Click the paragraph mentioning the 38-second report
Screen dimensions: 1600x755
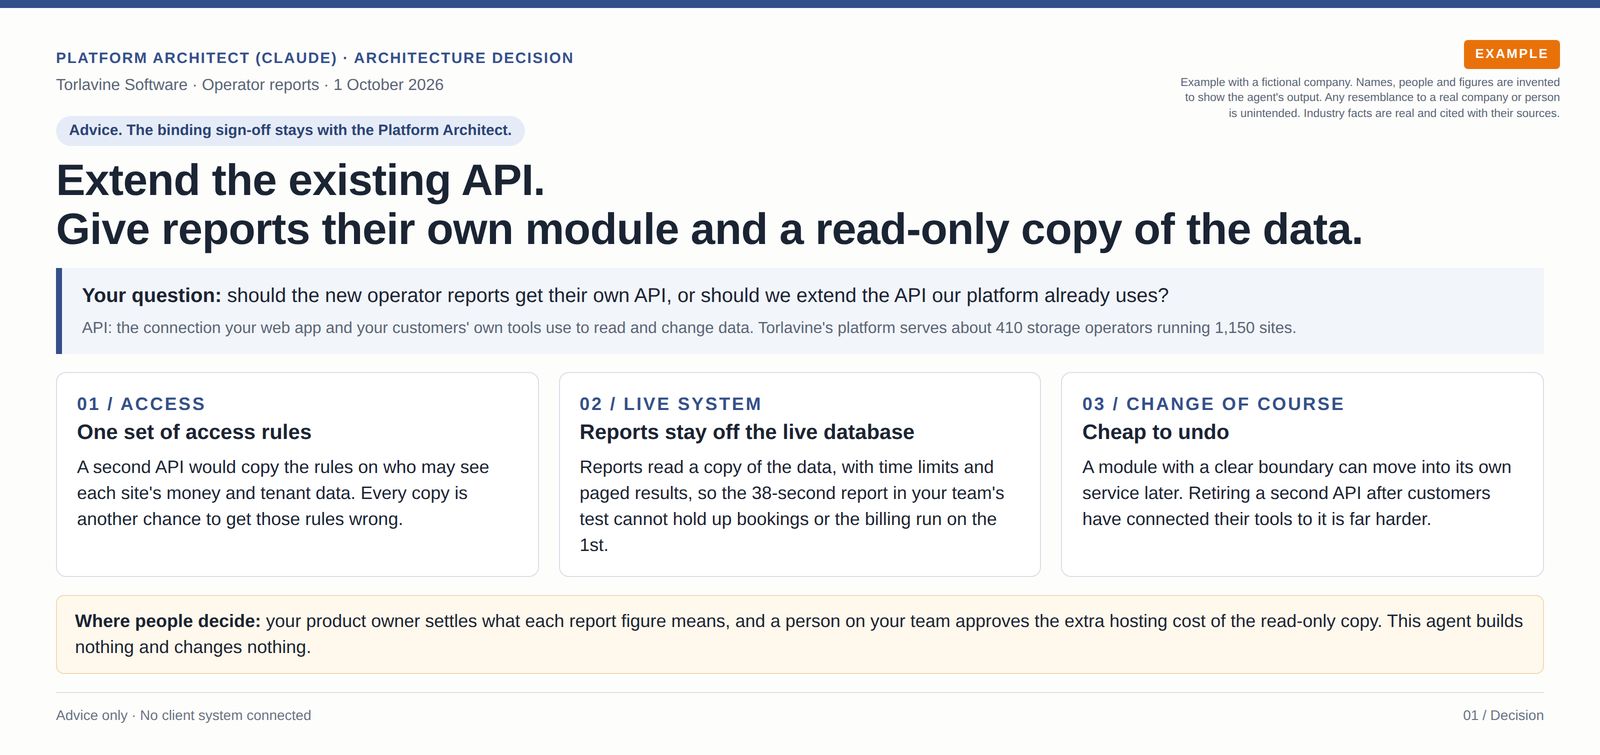pos(792,506)
